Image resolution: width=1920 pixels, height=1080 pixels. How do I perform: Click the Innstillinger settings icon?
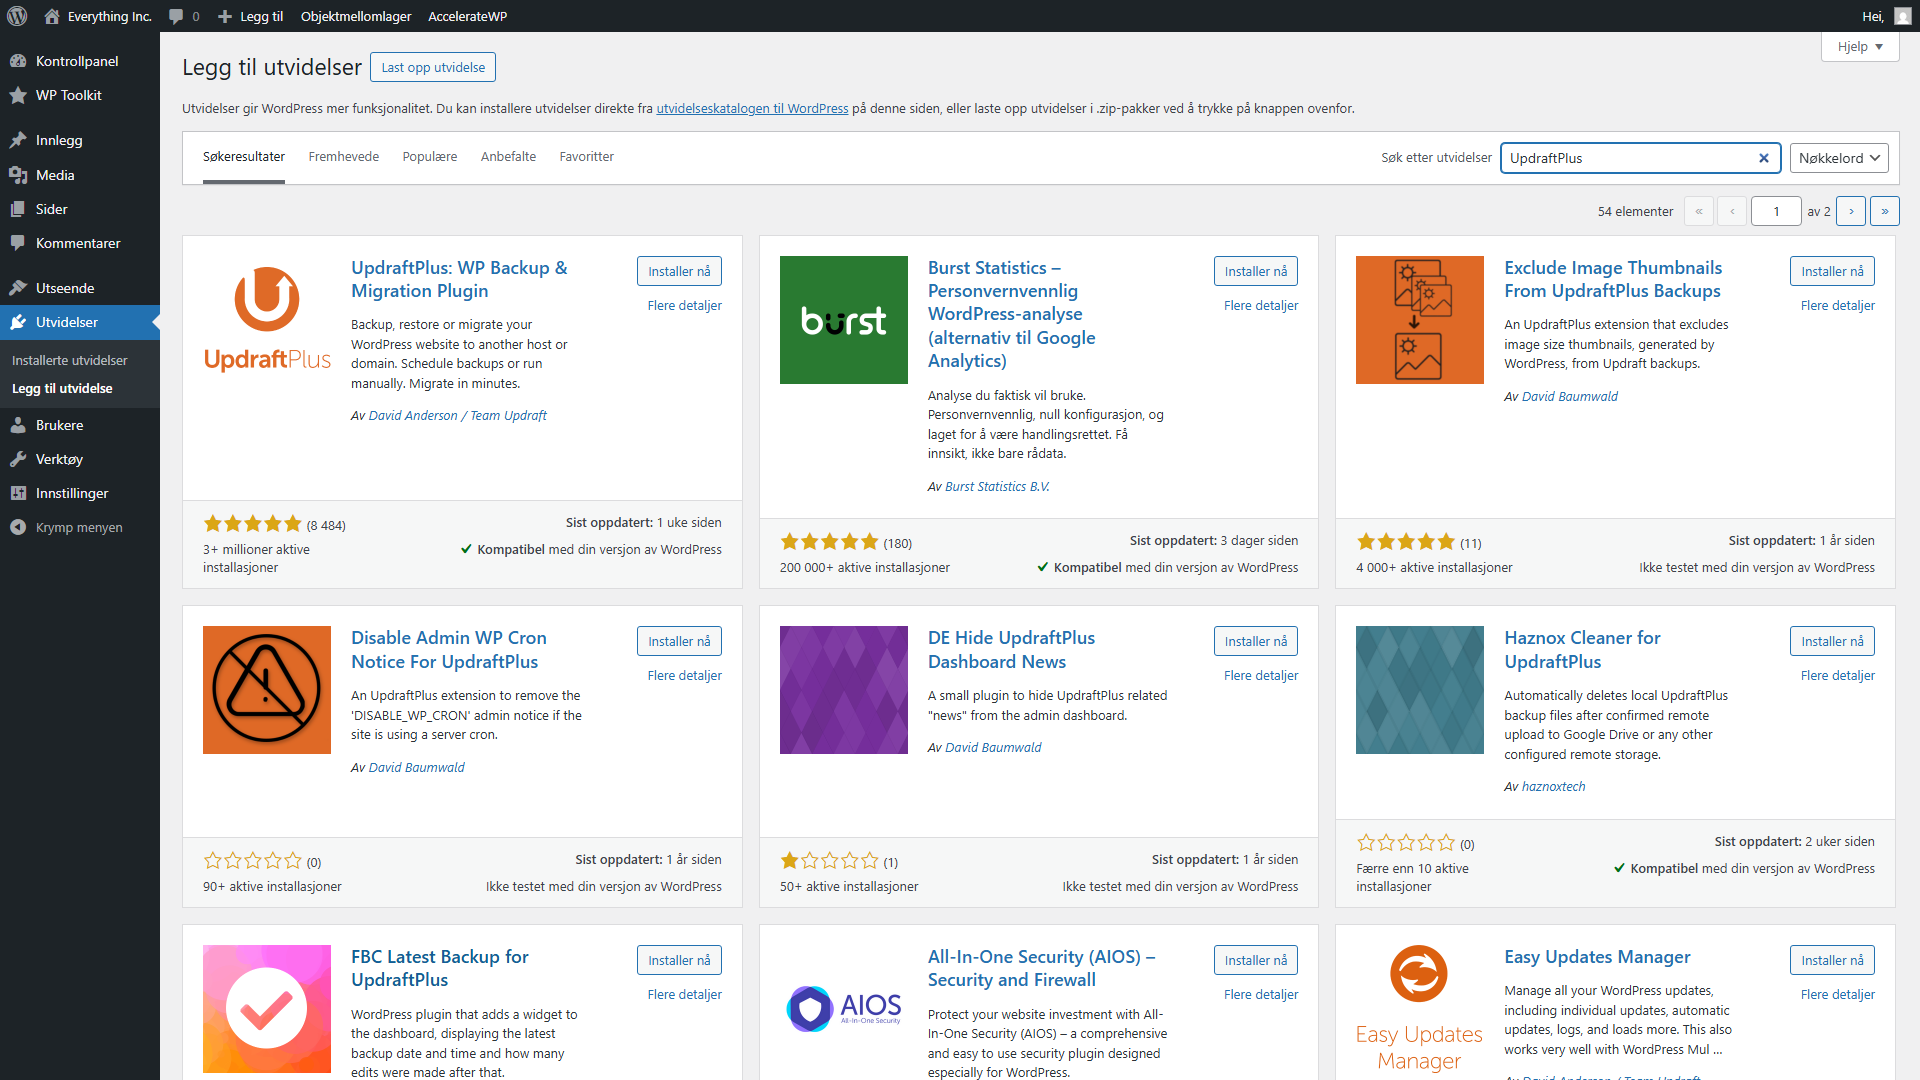coord(18,493)
